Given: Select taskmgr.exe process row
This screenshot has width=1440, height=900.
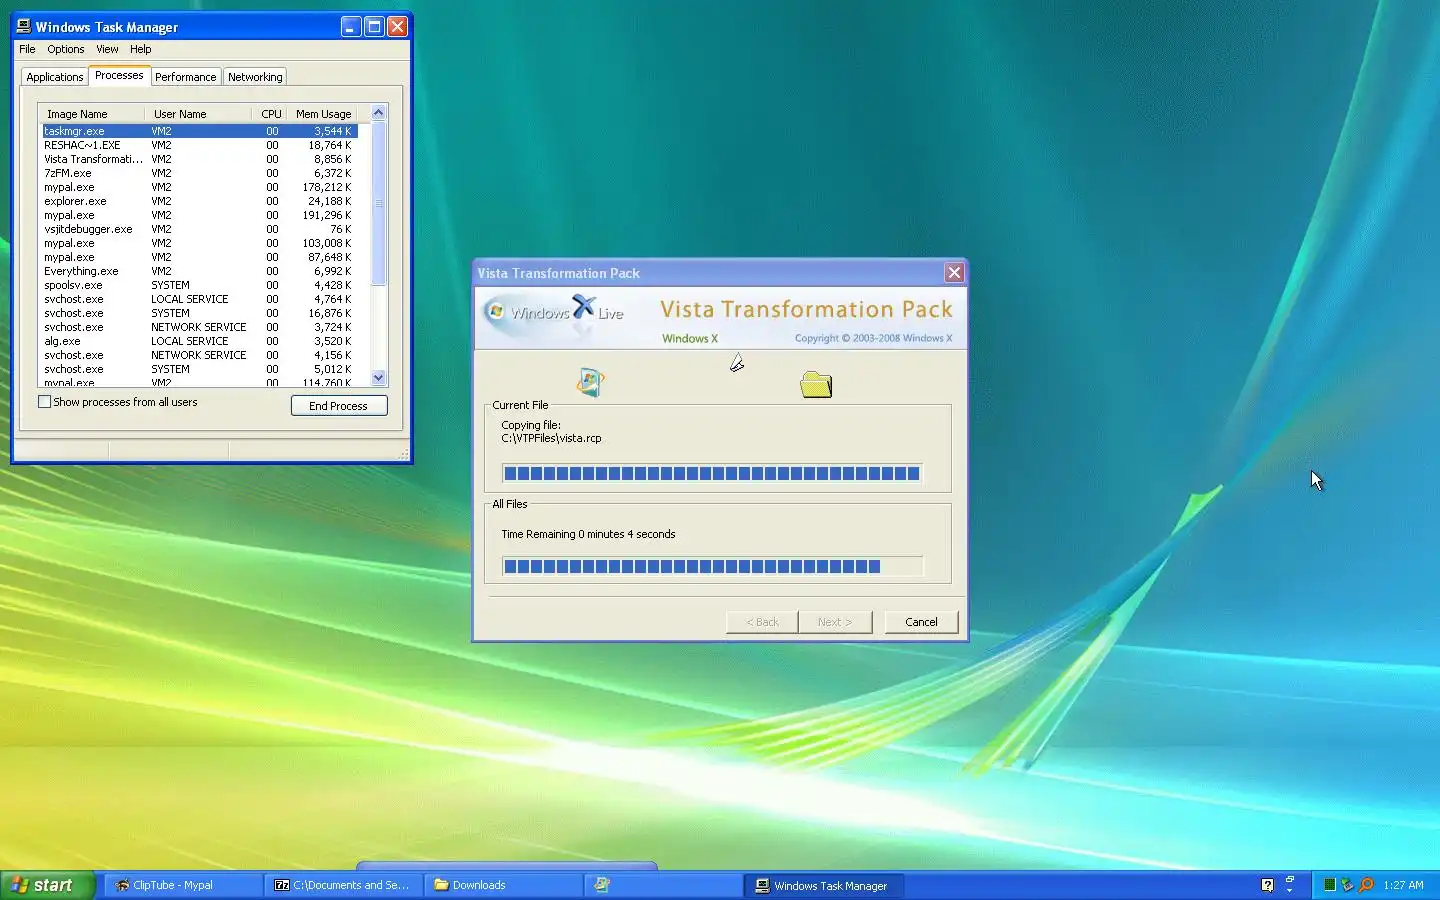Looking at the screenshot, I should 199,131.
